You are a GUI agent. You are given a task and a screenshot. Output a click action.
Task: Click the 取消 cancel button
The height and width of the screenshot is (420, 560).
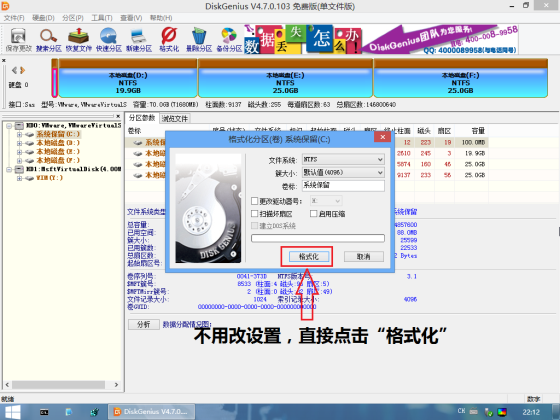364,256
